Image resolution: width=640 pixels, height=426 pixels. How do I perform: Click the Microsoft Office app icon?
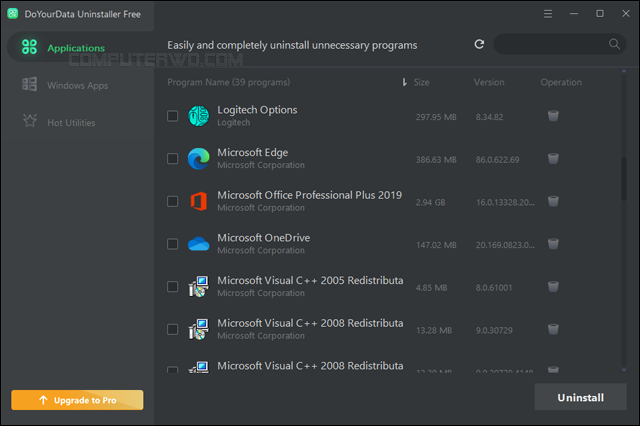coord(198,201)
